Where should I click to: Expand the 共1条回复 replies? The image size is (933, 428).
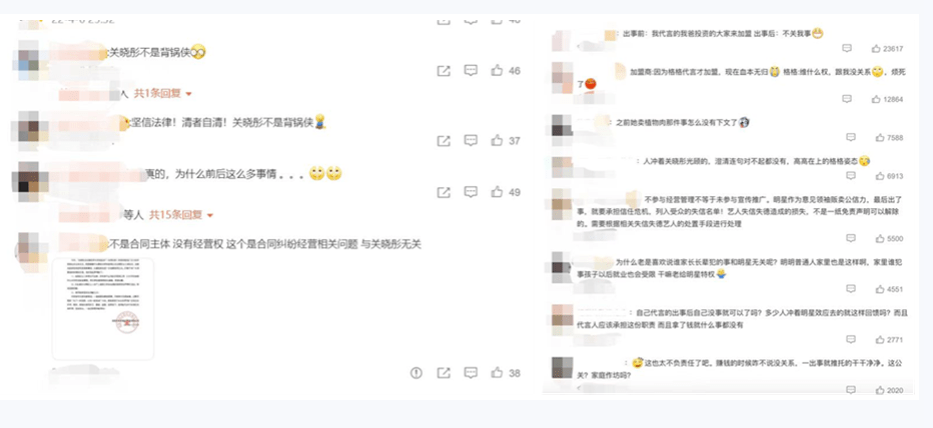(x=163, y=93)
